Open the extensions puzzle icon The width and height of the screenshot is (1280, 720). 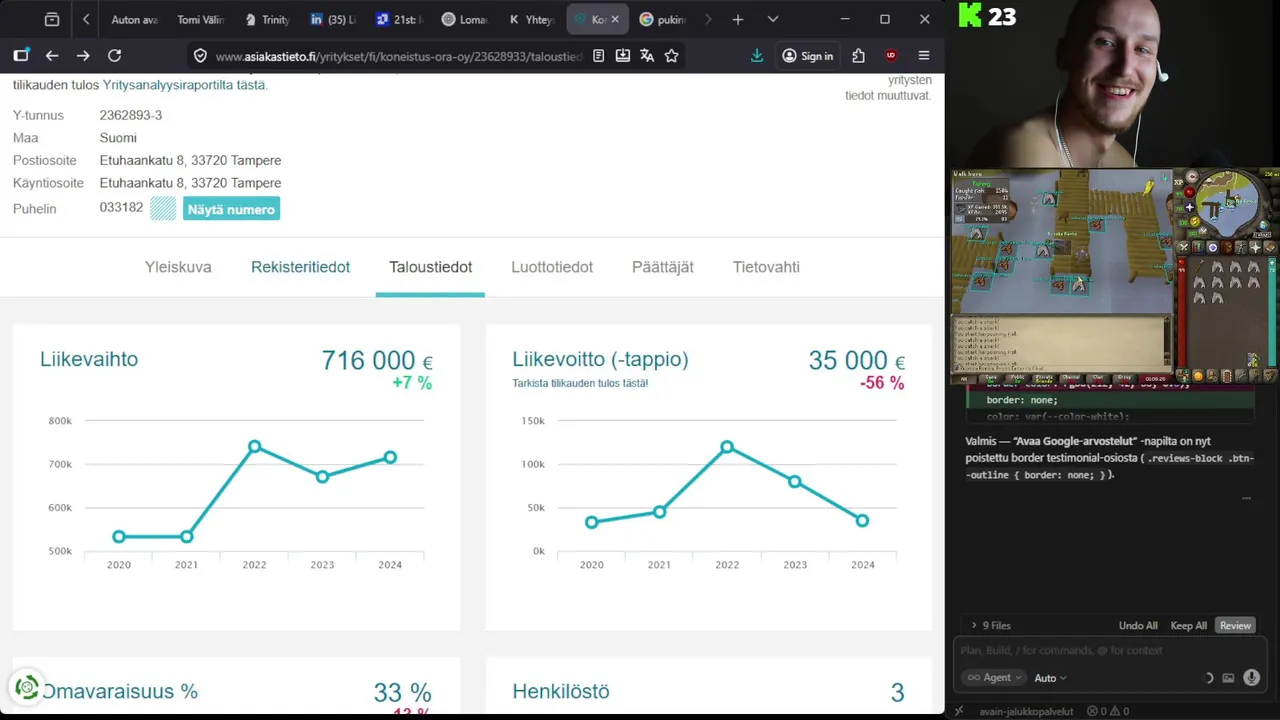(858, 56)
